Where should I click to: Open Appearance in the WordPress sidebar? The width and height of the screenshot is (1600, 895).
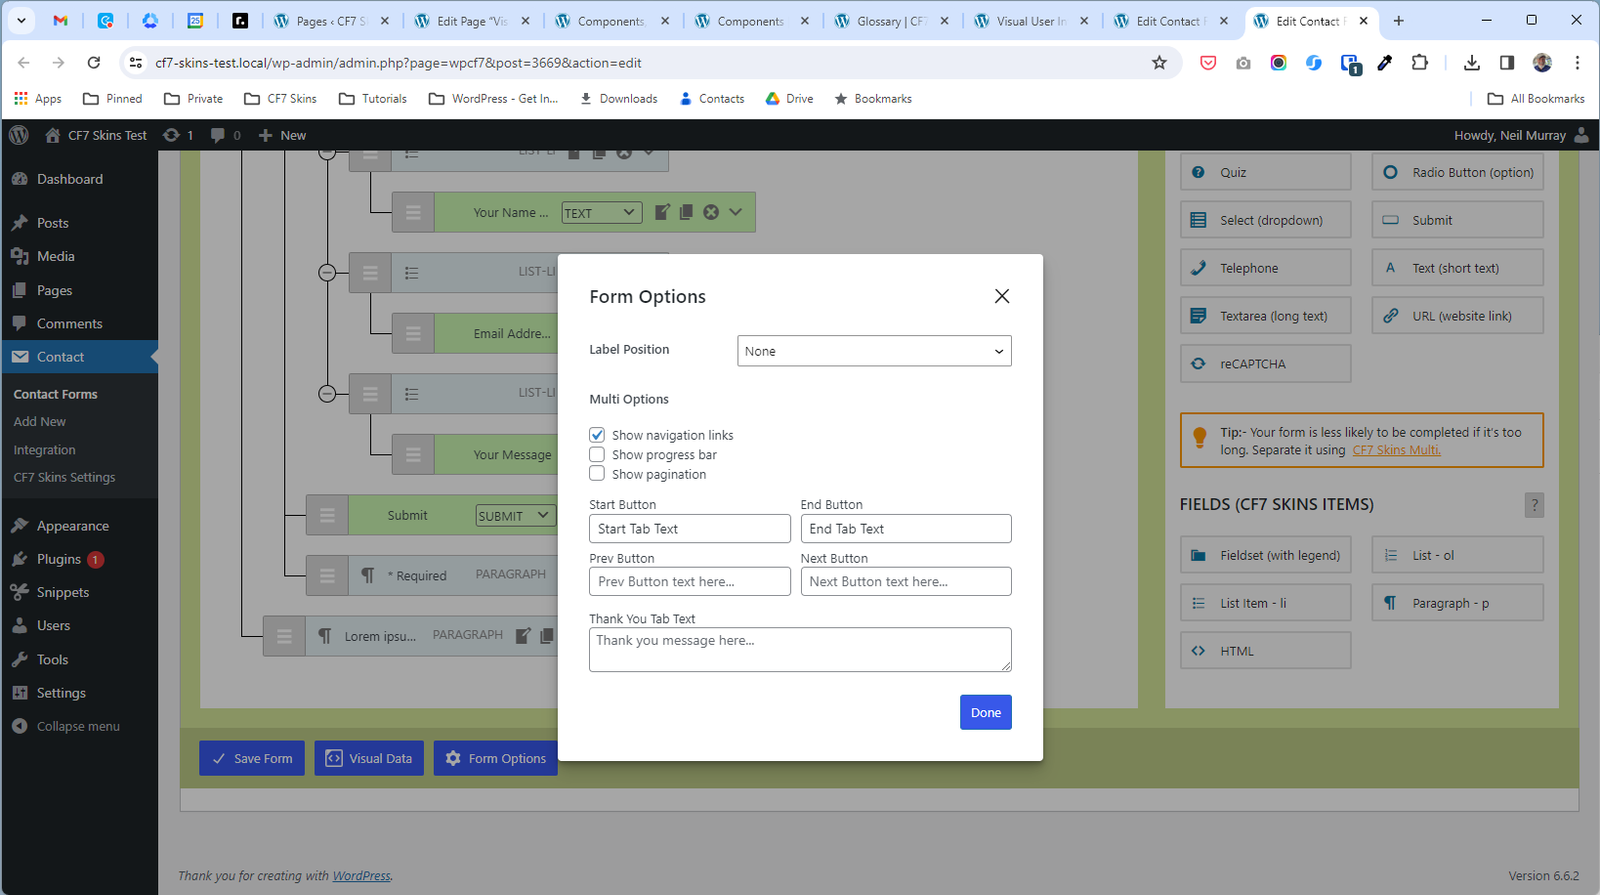pos(72,526)
